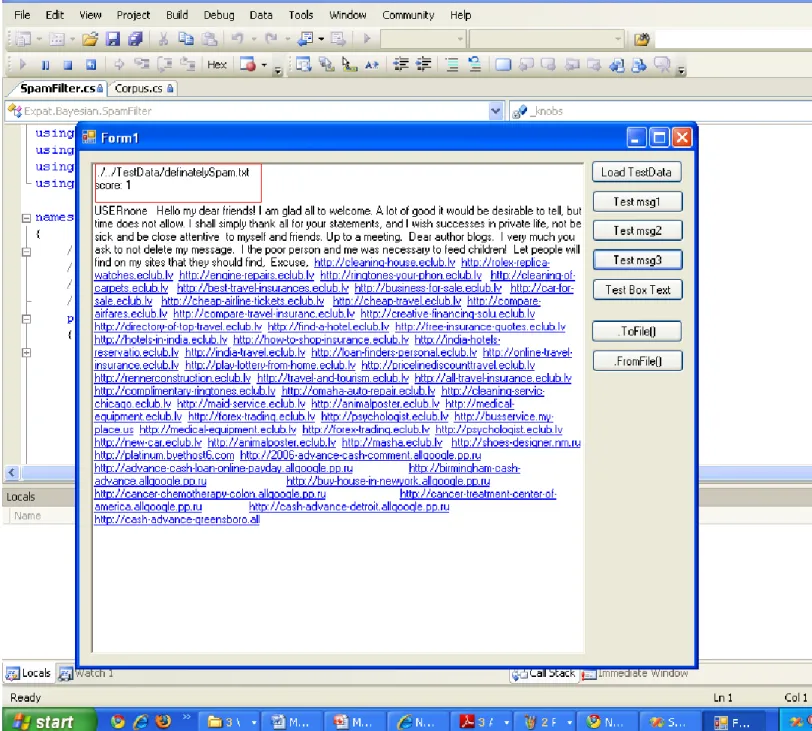Find in Files icon beside search box
The image size is (812, 731).
coord(641,39)
